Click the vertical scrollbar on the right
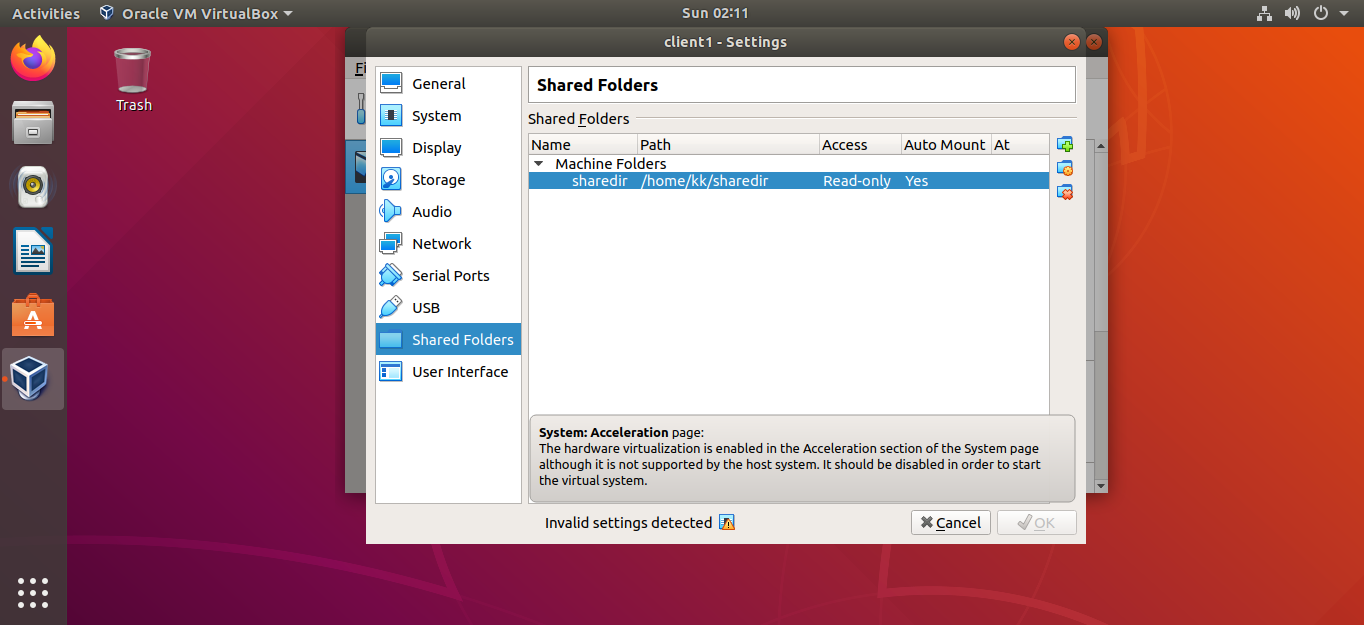The height and width of the screenshot is (625, 1364). (1098, 300)
